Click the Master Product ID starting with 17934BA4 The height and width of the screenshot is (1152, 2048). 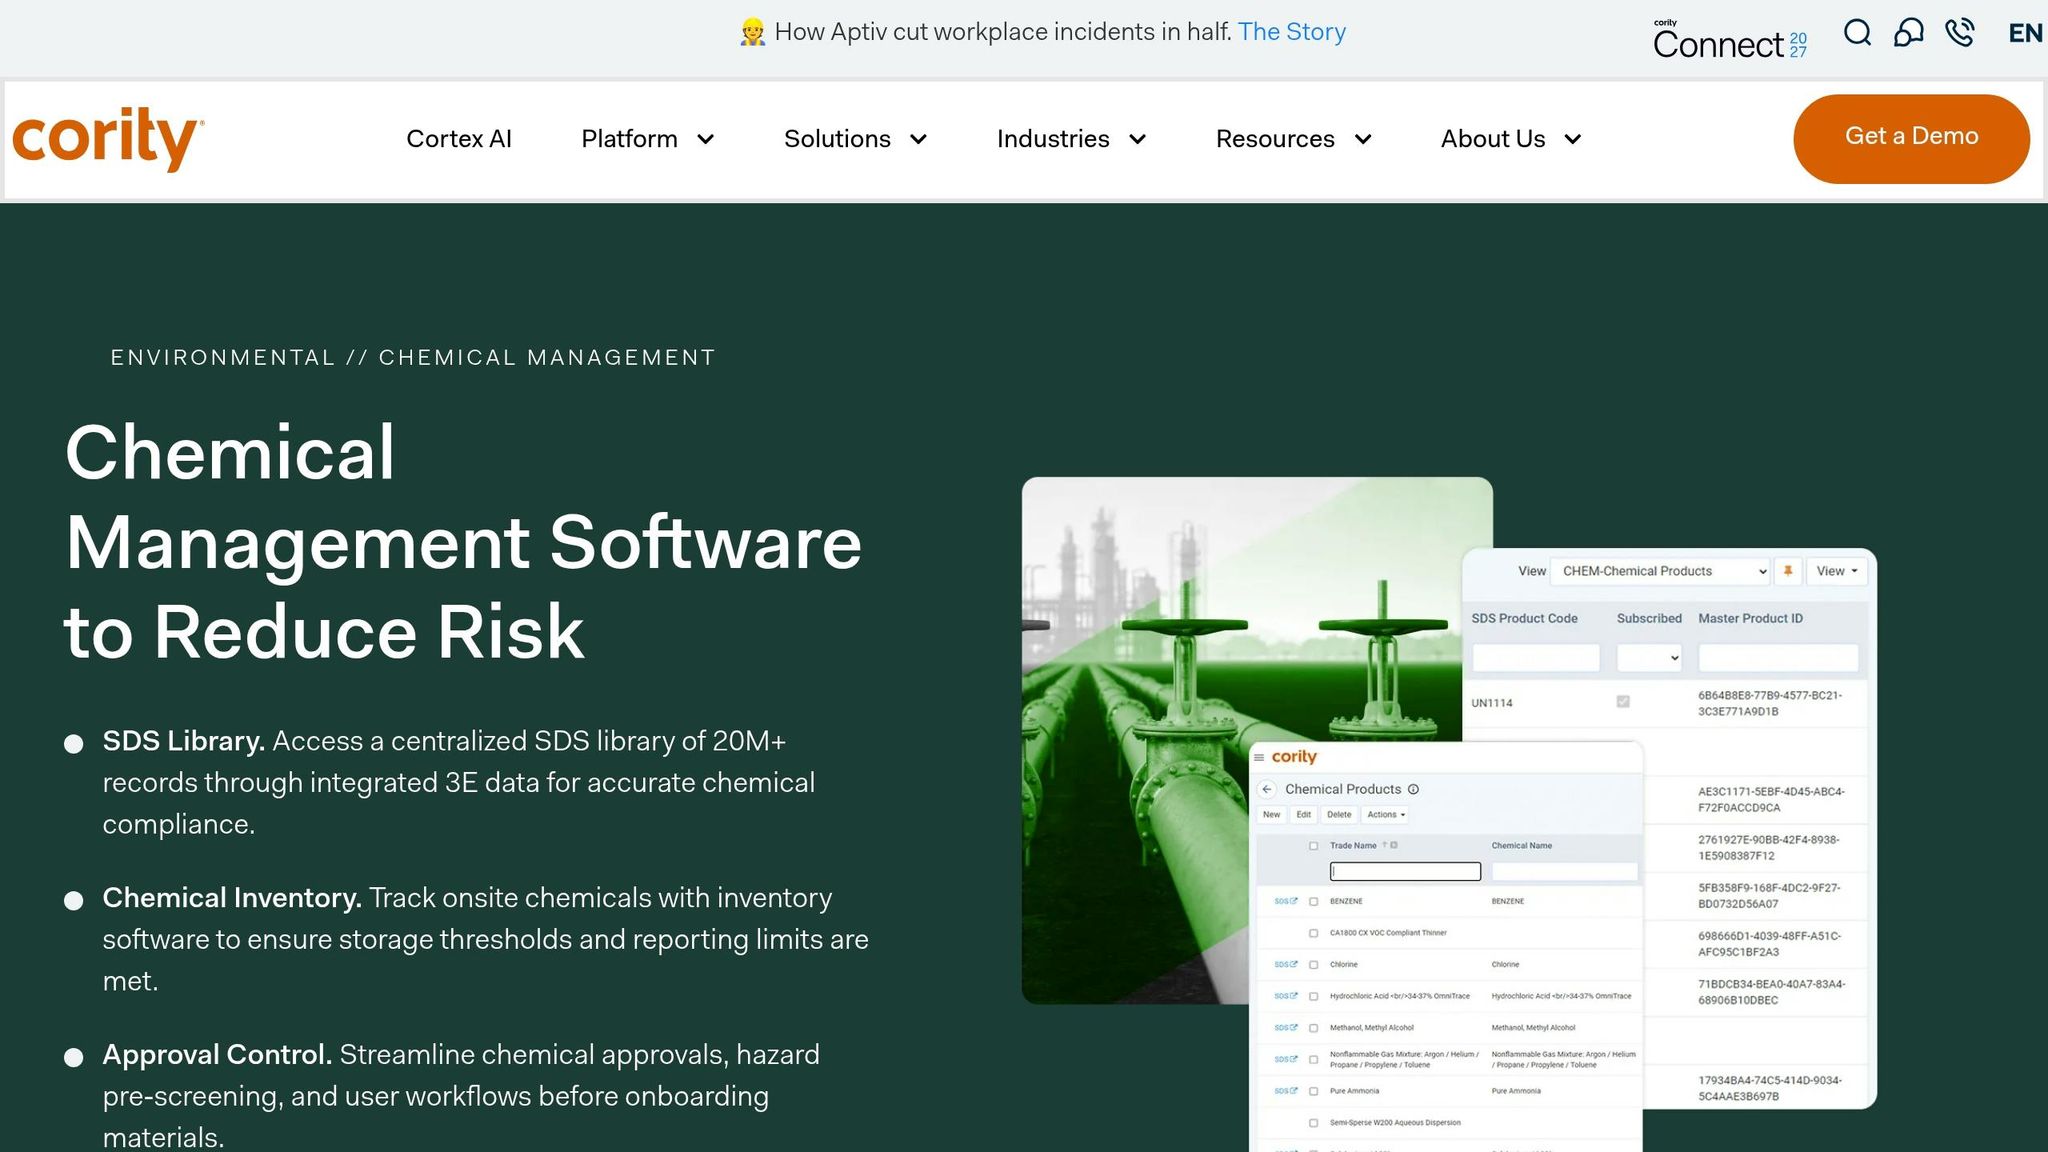click(x=1770, y=1088)
